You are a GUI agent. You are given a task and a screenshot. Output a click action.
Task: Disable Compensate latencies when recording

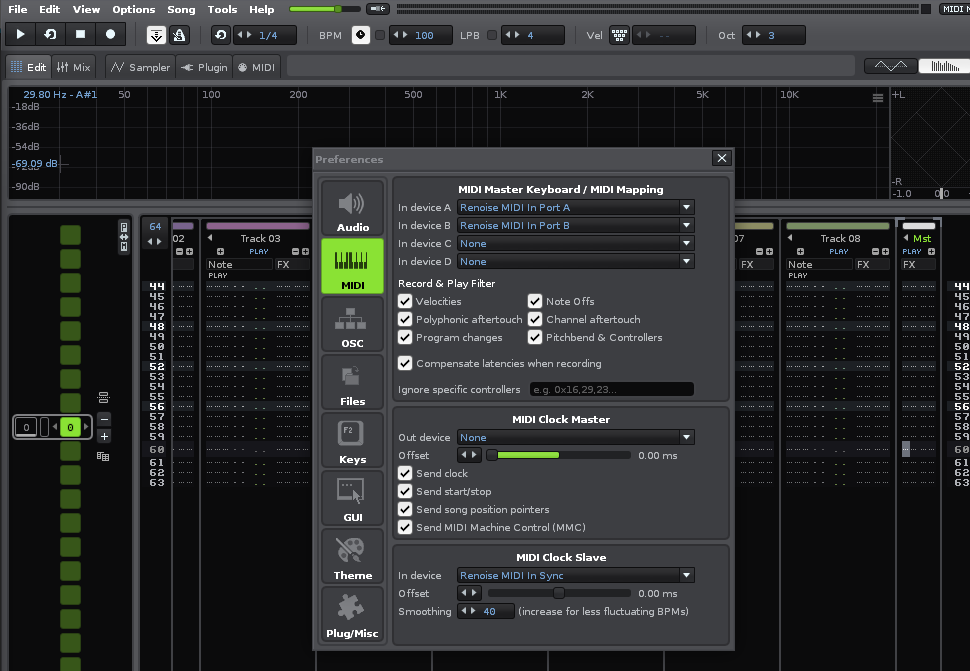coord(405,364)
